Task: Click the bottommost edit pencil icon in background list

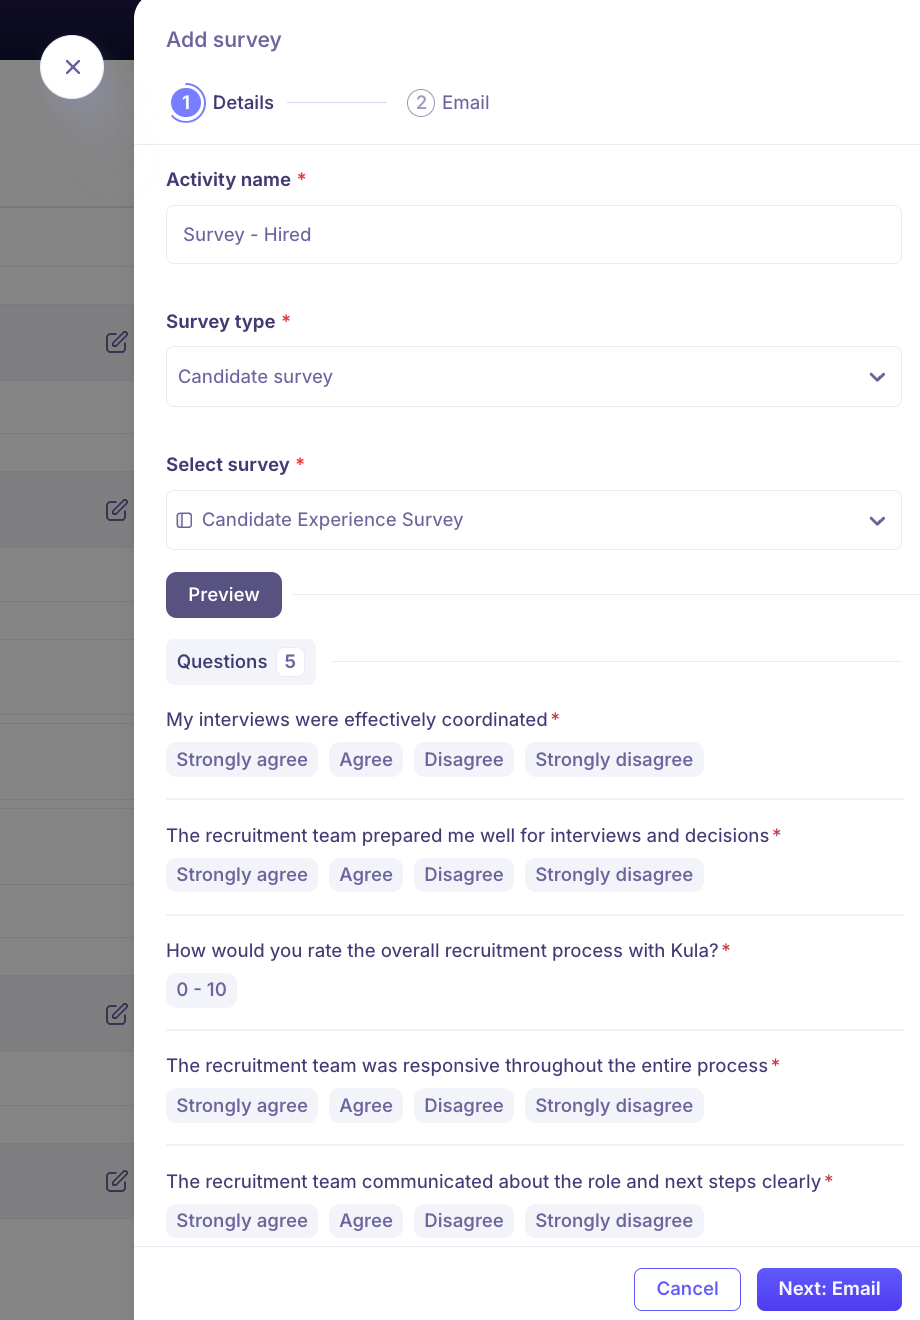Action: [x=117, y=1181]
